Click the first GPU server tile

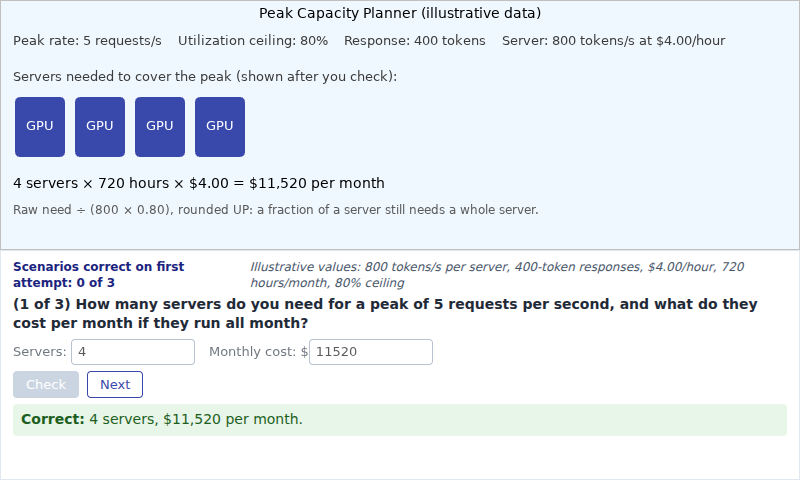coord(40,126)
